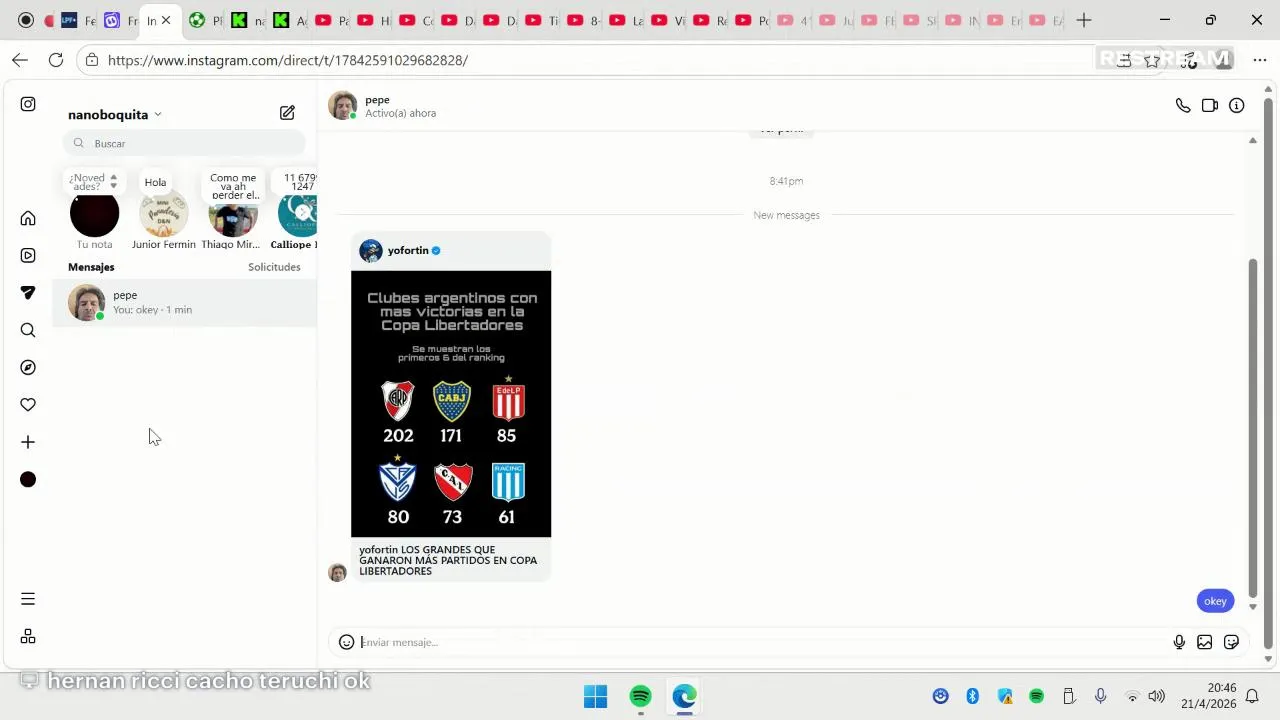Screen dimensions: 1280x720
Task: Open the Instagram logo home link
Action: pos(28,104)
